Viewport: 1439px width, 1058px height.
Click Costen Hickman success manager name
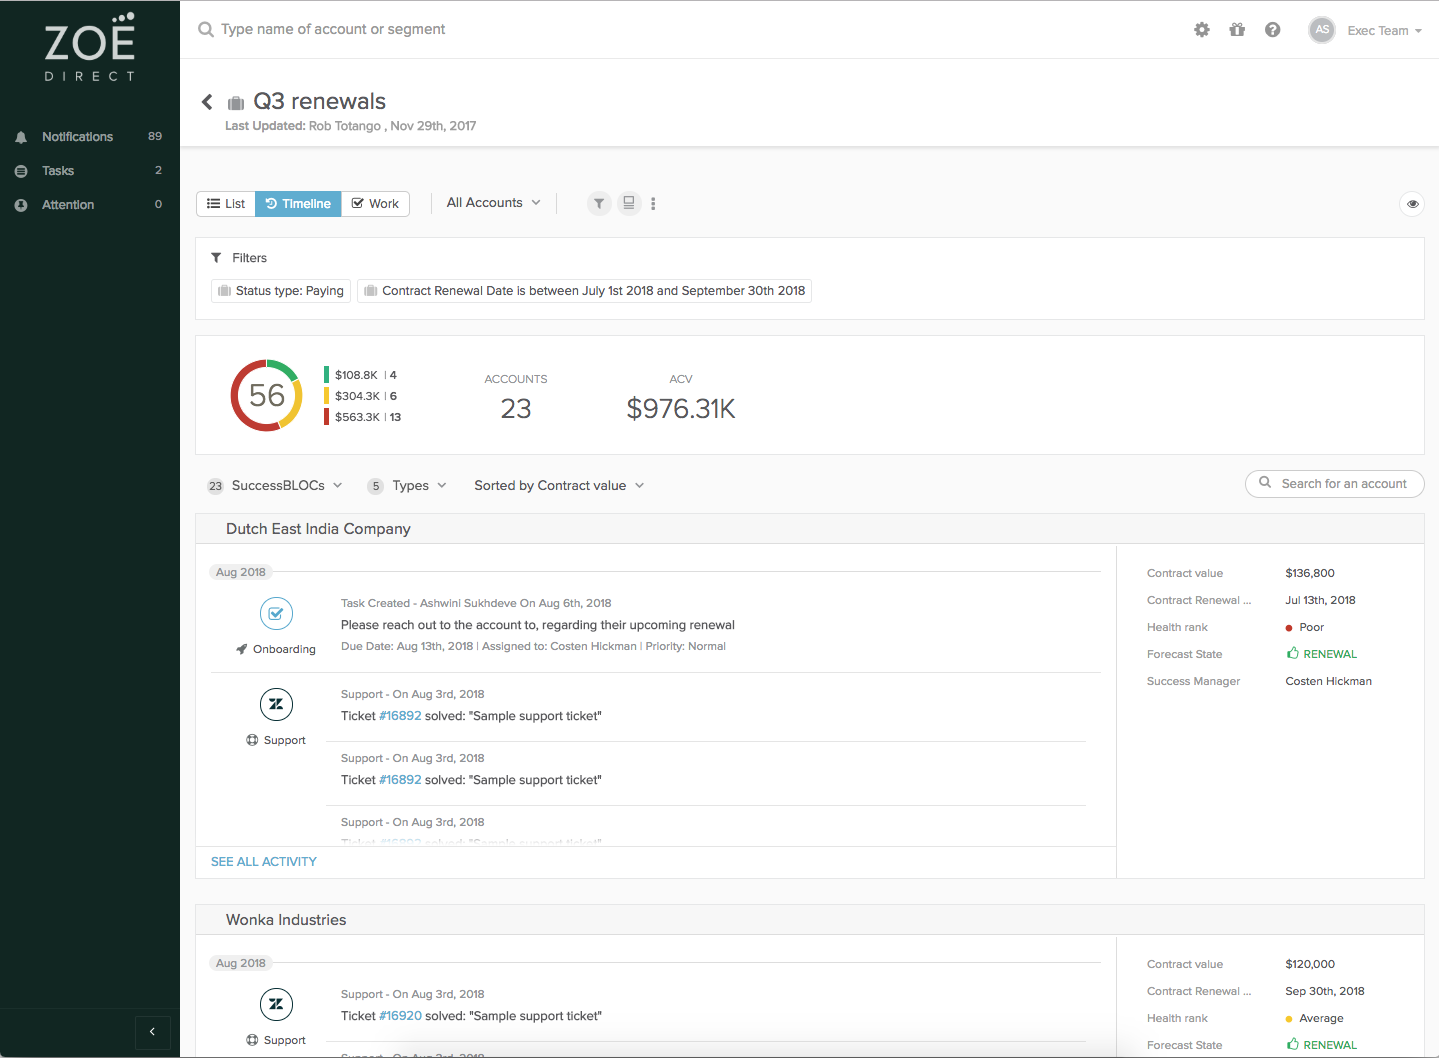tap(1328, 682)
